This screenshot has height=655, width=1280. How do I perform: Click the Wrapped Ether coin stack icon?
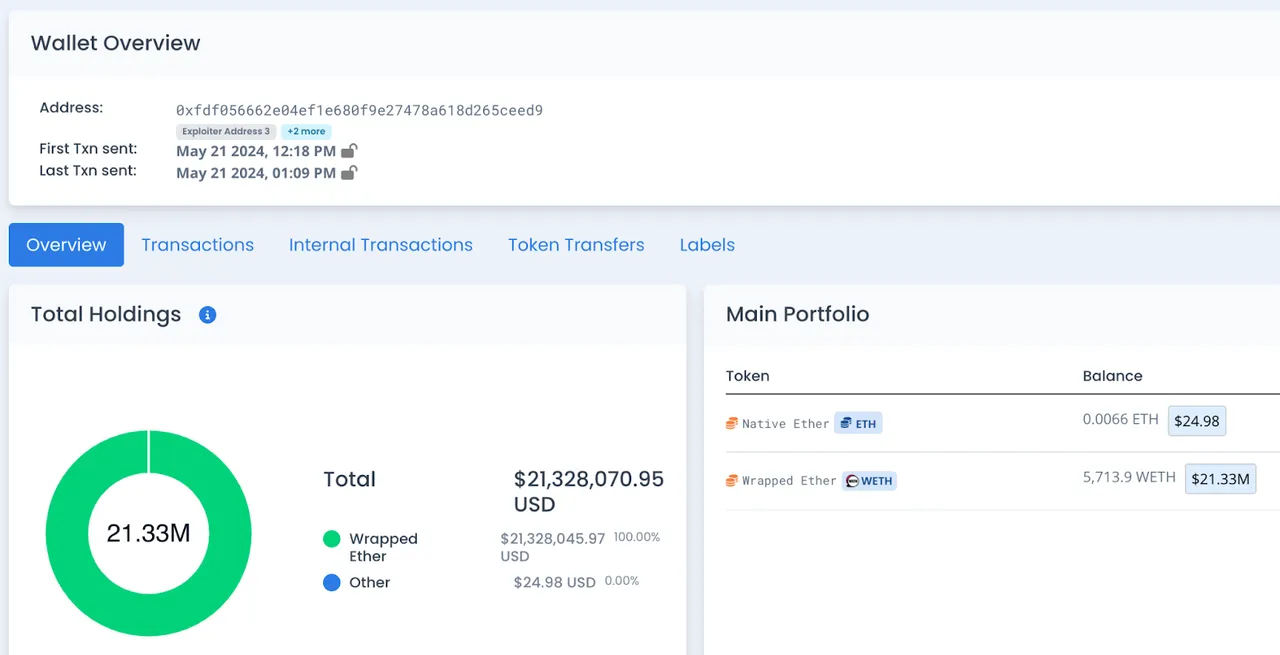pyautogui.click(x=732, y=481)
